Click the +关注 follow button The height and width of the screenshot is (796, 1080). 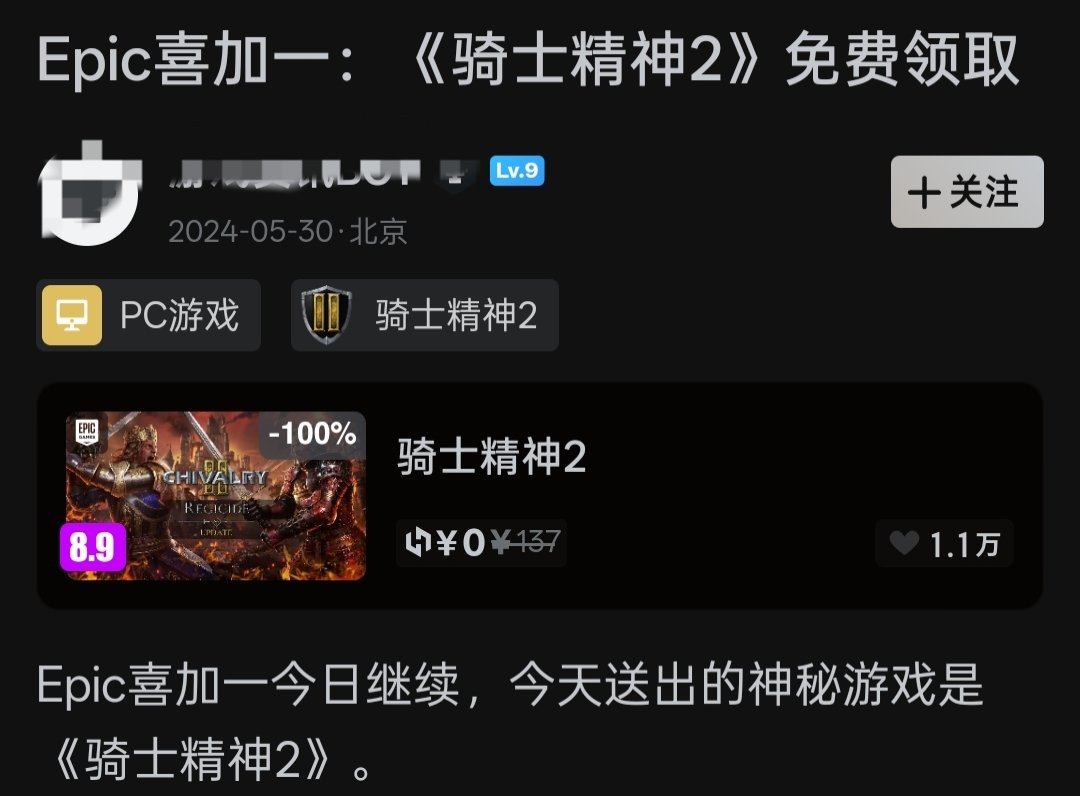[x=967, y=191]
